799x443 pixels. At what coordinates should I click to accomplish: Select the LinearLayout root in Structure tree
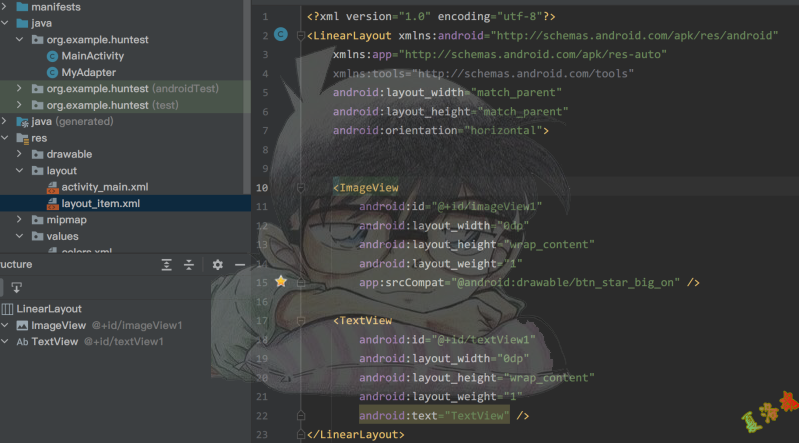coord(49,309)
